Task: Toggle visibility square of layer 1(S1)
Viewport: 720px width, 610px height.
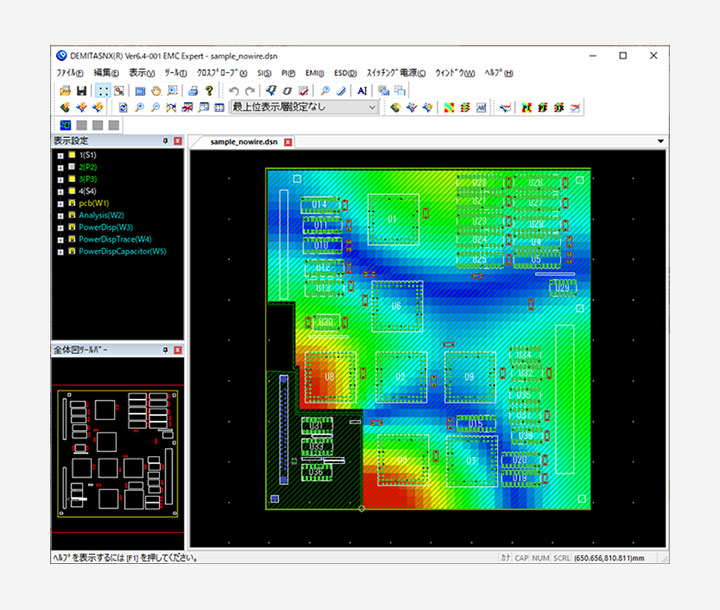Action: [71, 155]
